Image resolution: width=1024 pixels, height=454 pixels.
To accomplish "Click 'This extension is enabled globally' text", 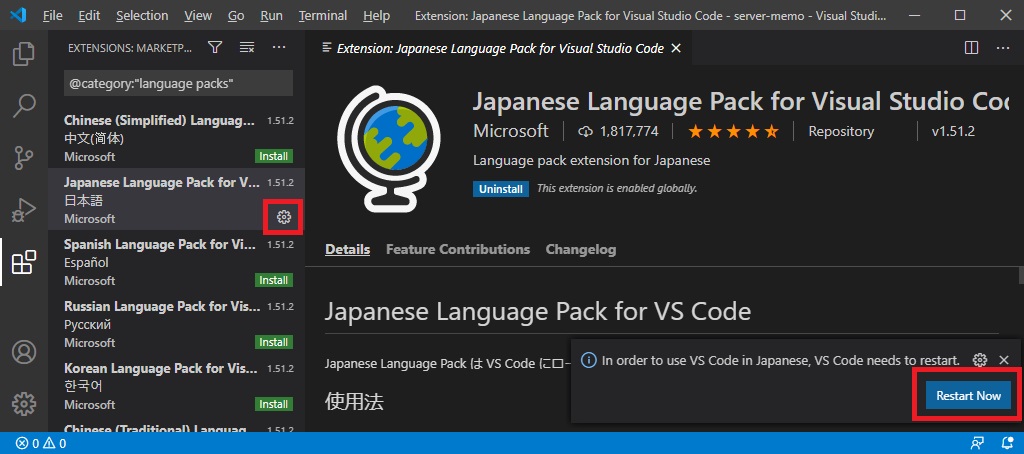I will 617,189.
